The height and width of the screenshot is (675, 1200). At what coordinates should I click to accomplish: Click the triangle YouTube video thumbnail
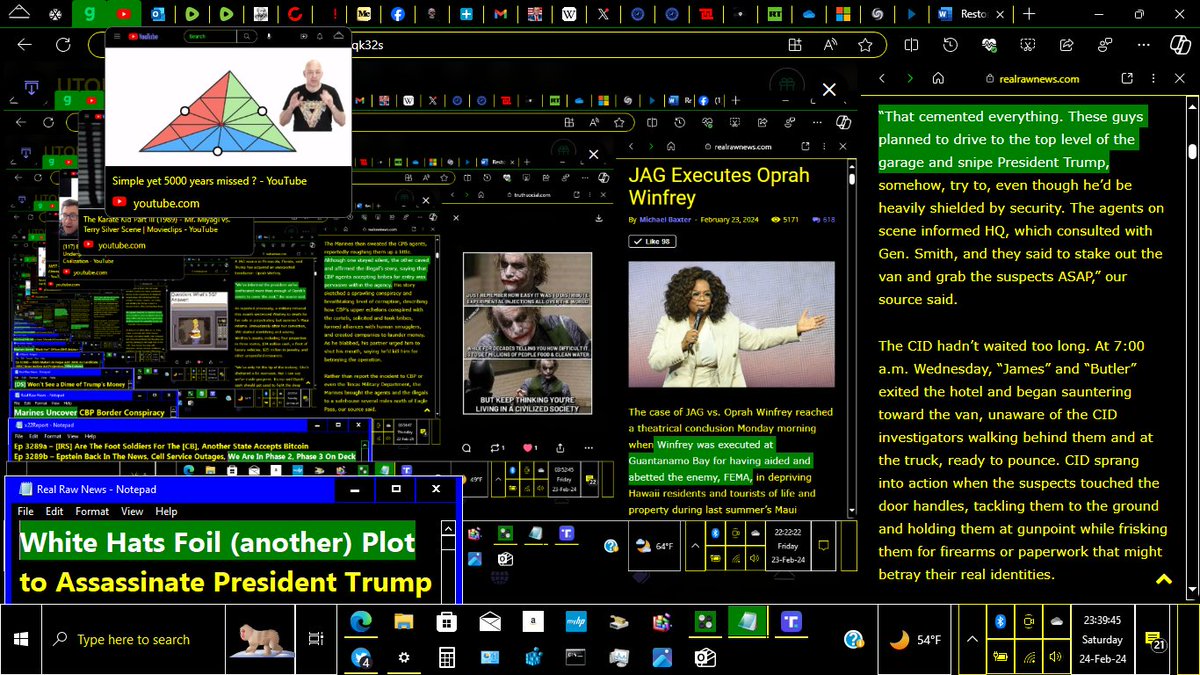pyautogui.click(x=228, y=106)
